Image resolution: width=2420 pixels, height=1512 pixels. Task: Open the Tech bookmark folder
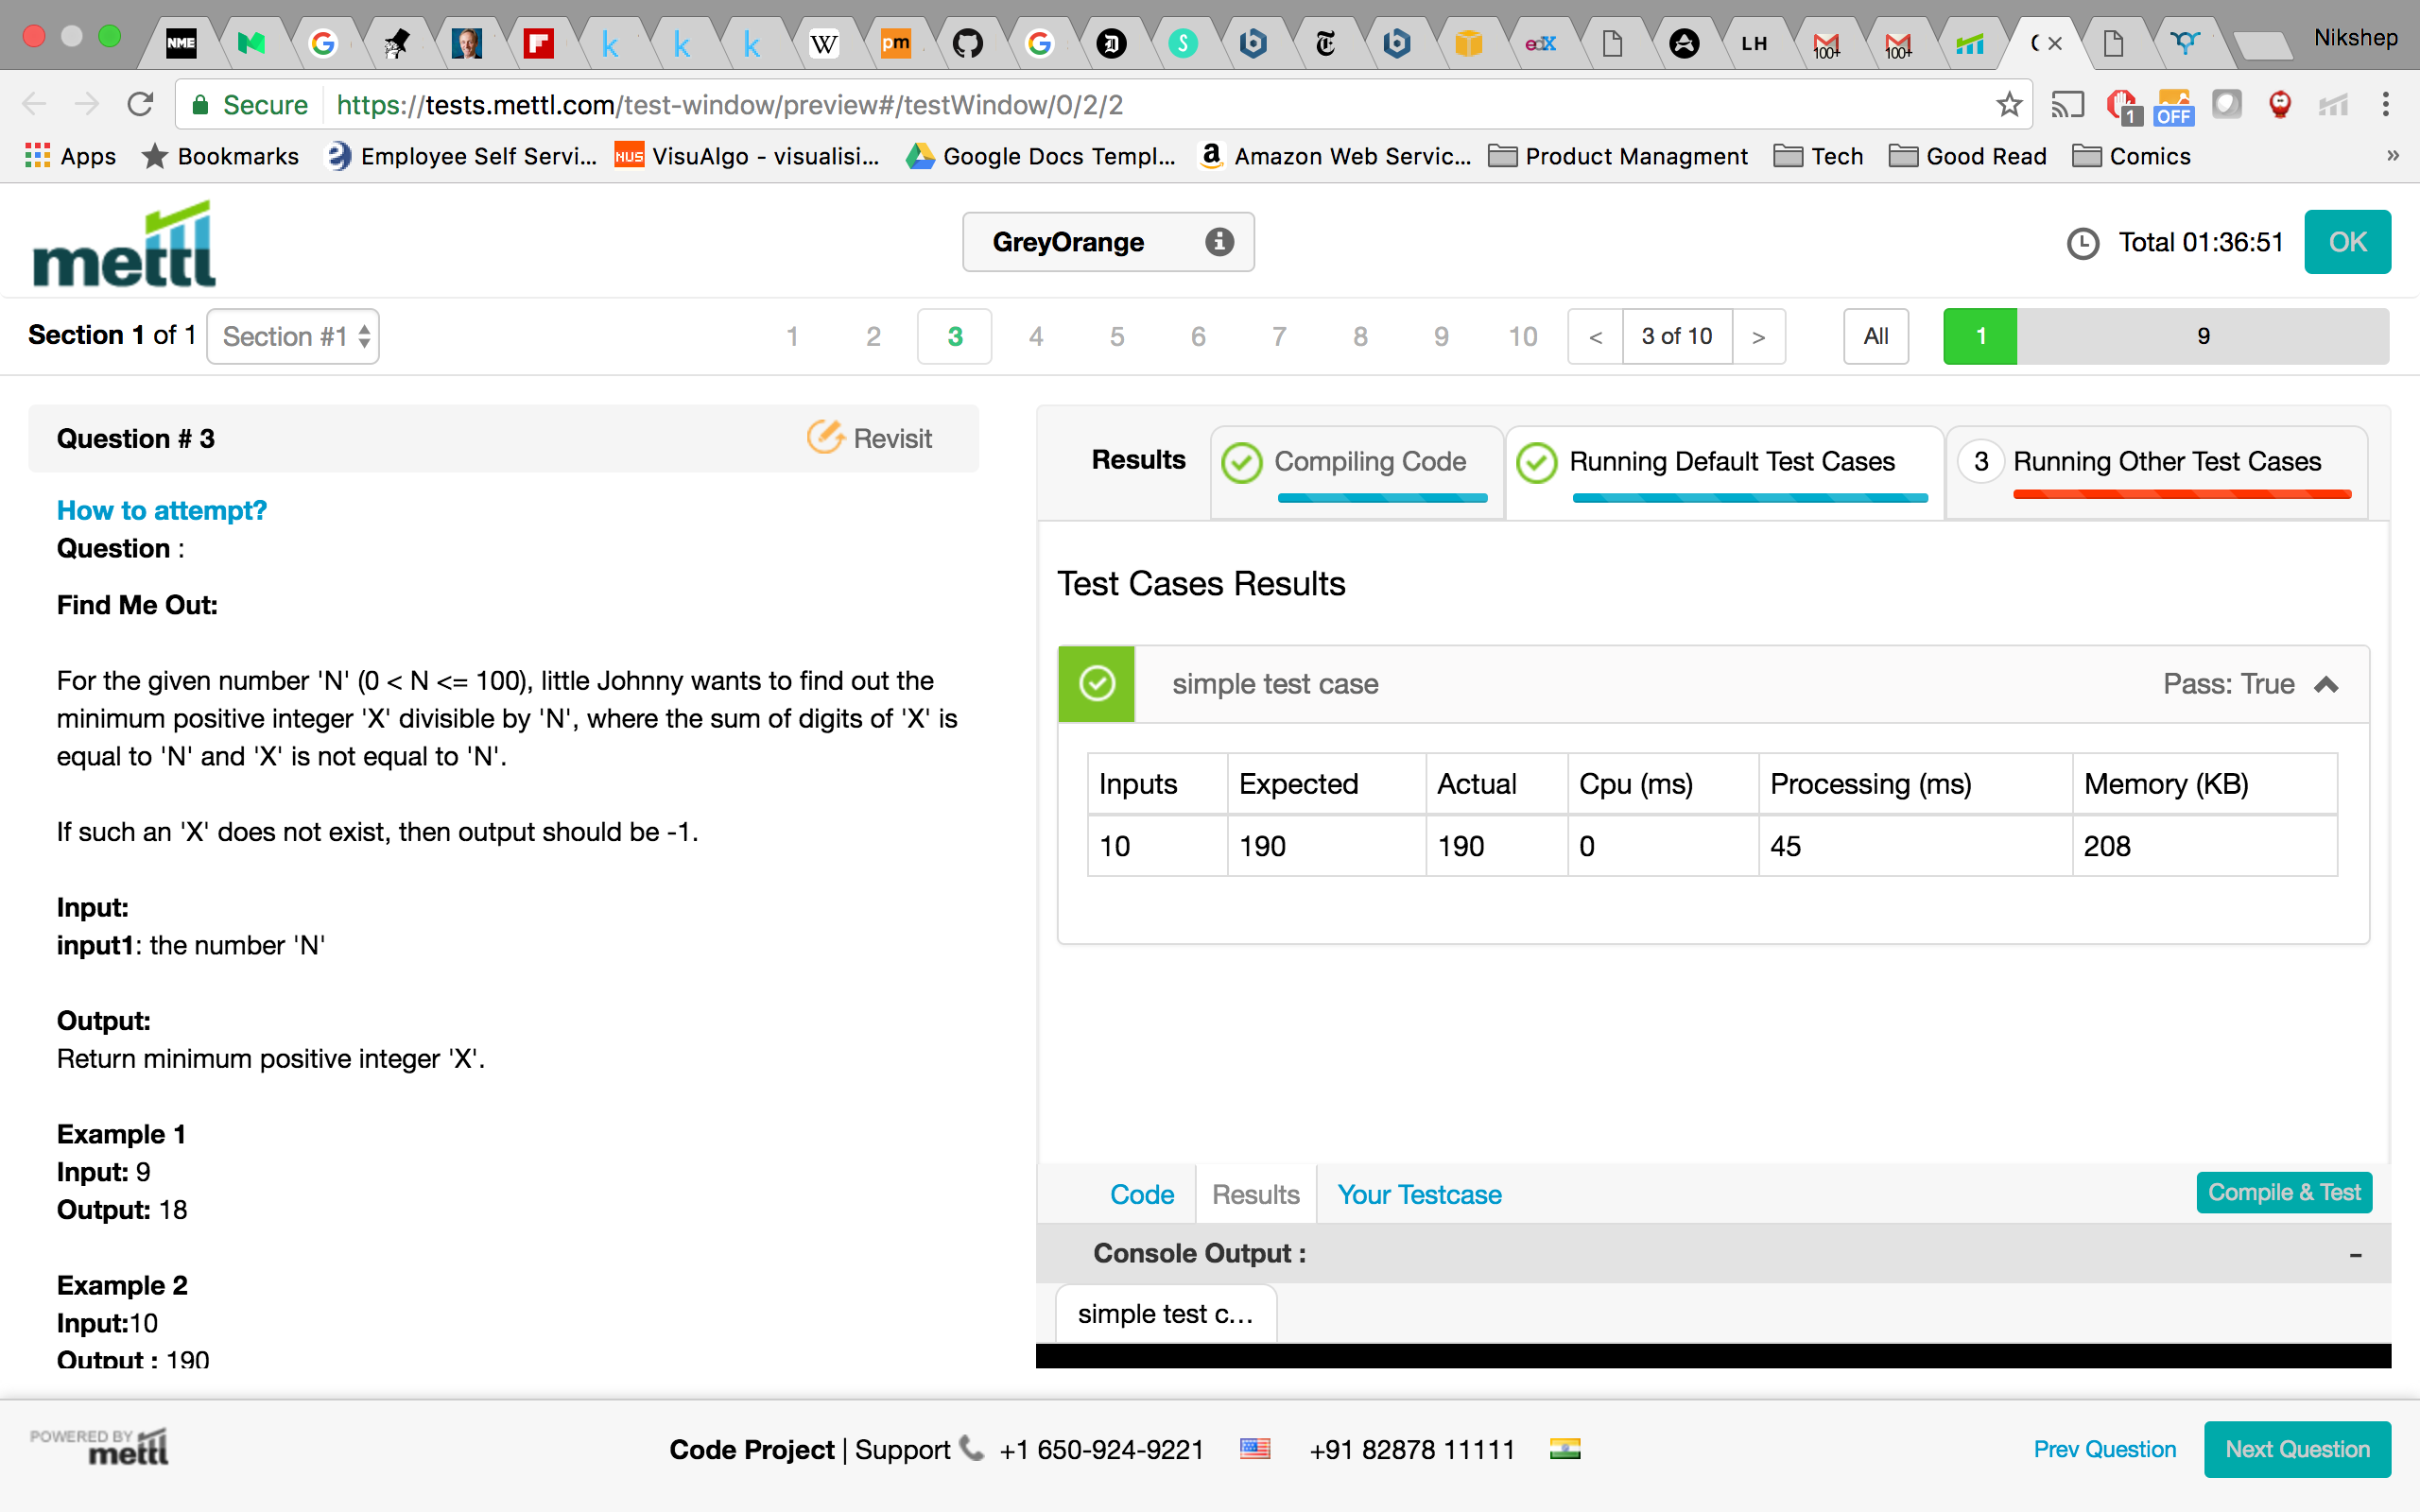pos(1818,156)
